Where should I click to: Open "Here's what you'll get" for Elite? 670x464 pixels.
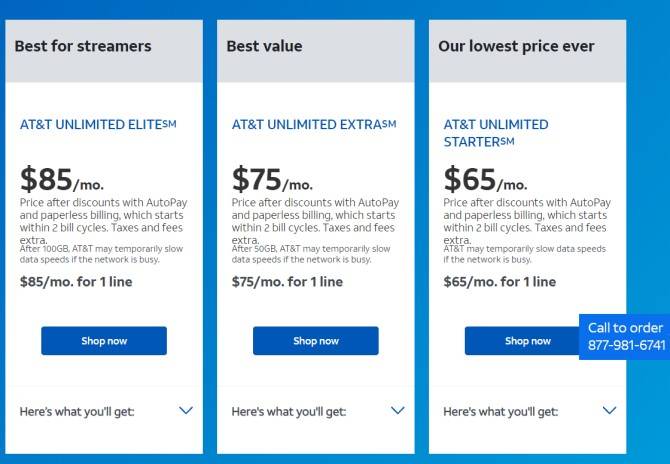(77, 411)
